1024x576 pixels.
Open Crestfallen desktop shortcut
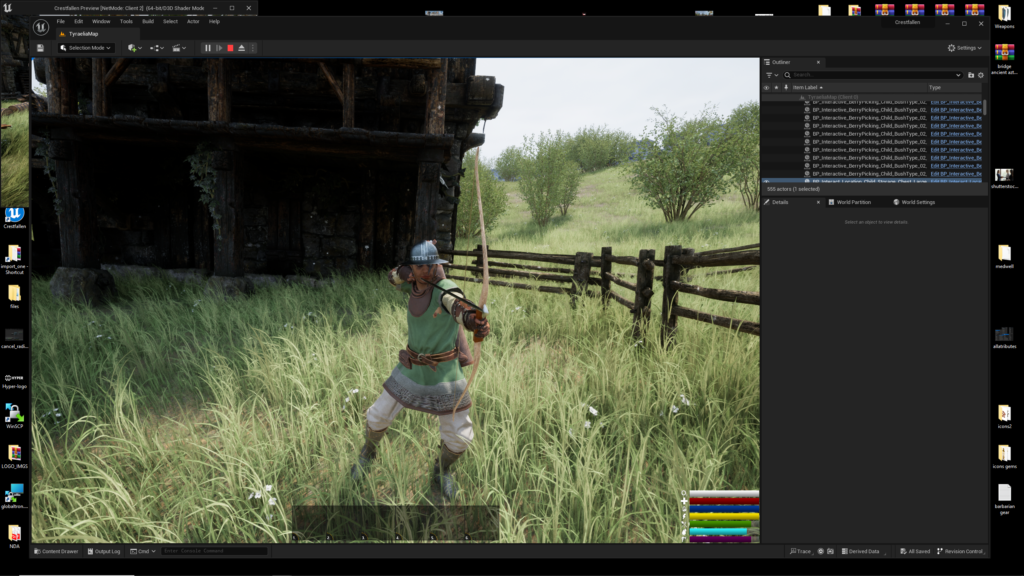[x=14, y=218]
